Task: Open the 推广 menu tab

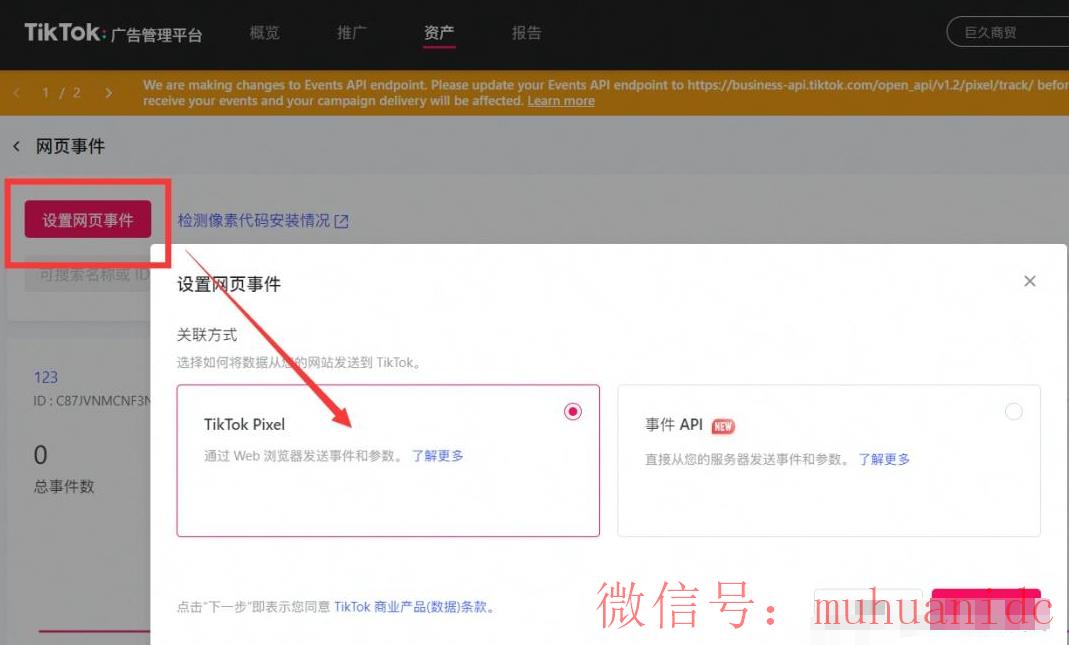Action: pos(351,33)
